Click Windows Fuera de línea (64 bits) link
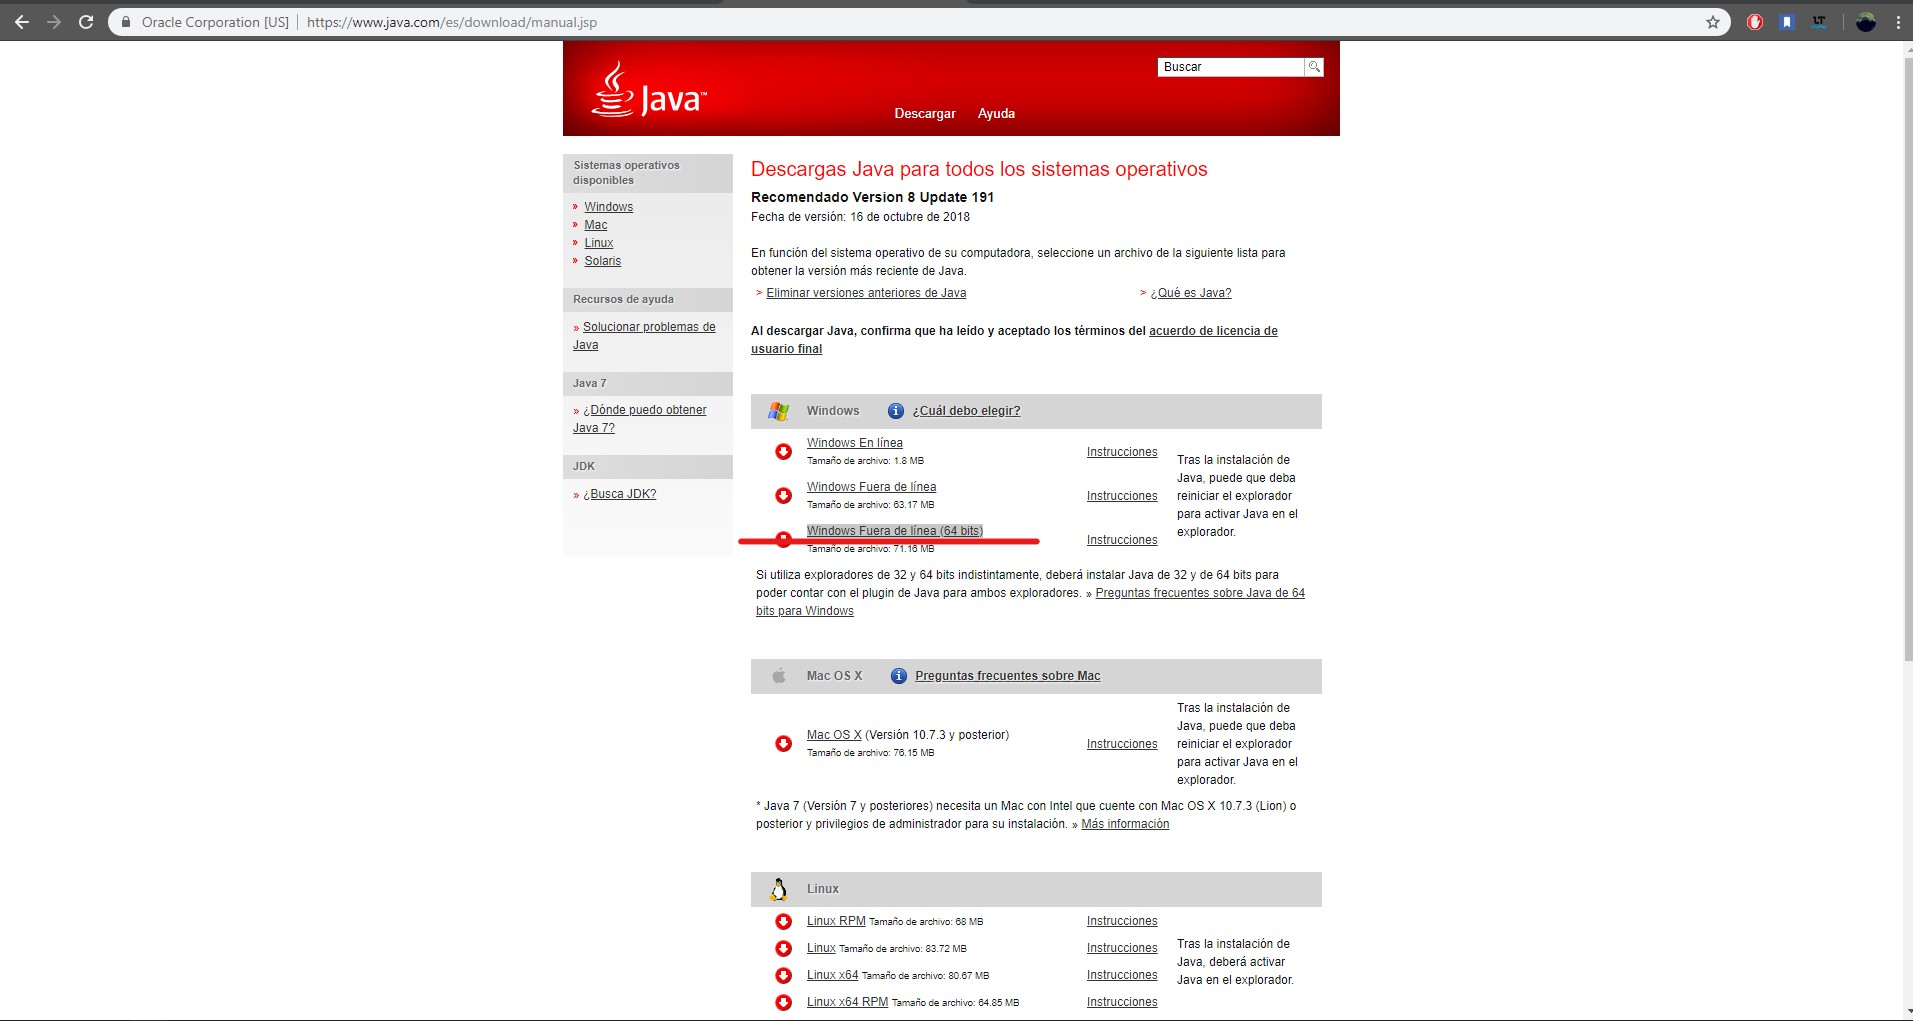This screenshot has width=1913, height=1021. (x=895, y=531)
